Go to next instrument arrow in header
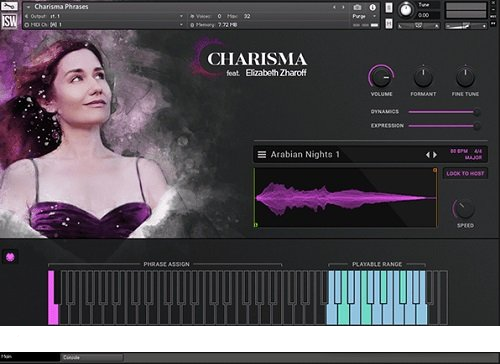This screenshot has width=500, height=364. coord(343,7)
